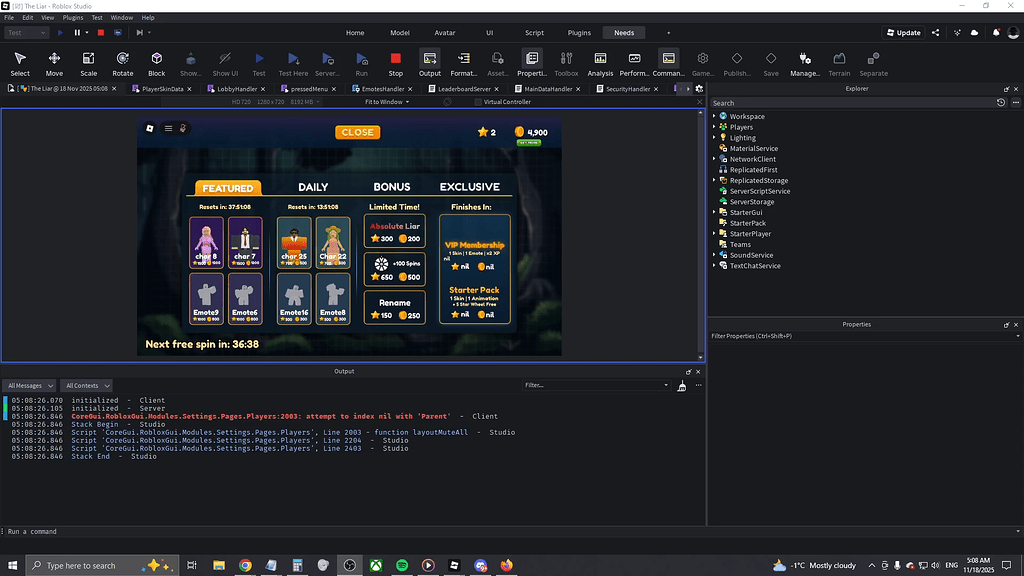
Task: Open the Script Analysis panel
Action: (599, 63)
